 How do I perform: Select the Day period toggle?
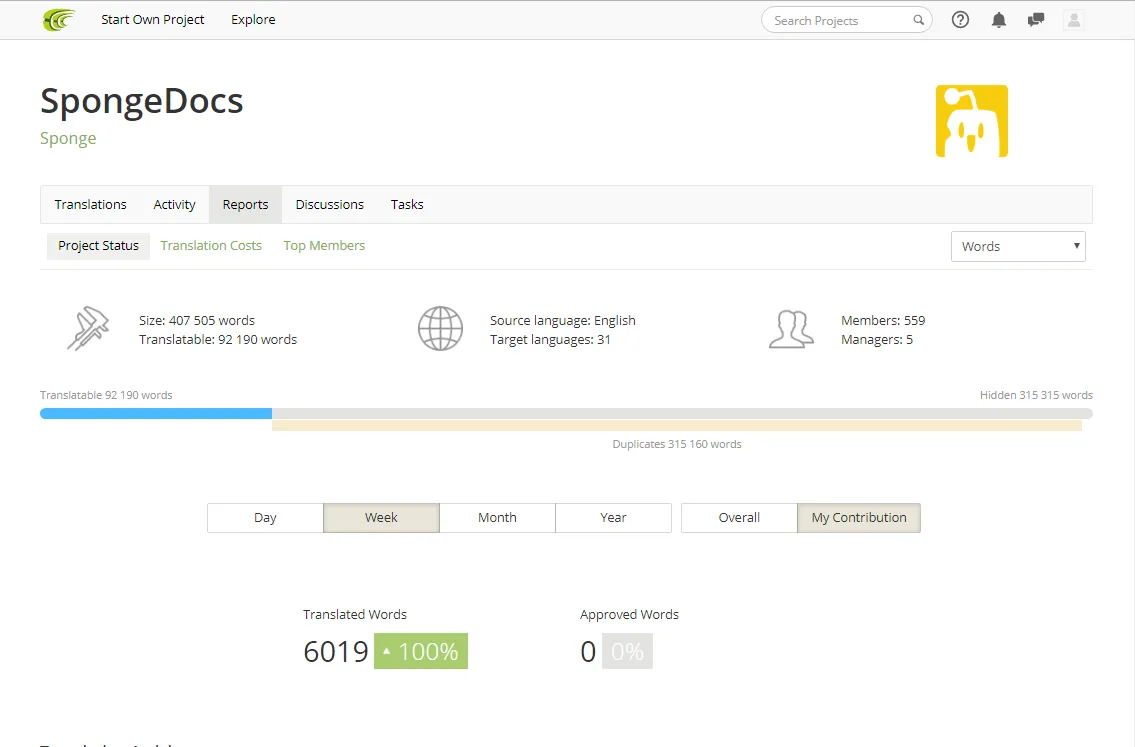point(265,518)
